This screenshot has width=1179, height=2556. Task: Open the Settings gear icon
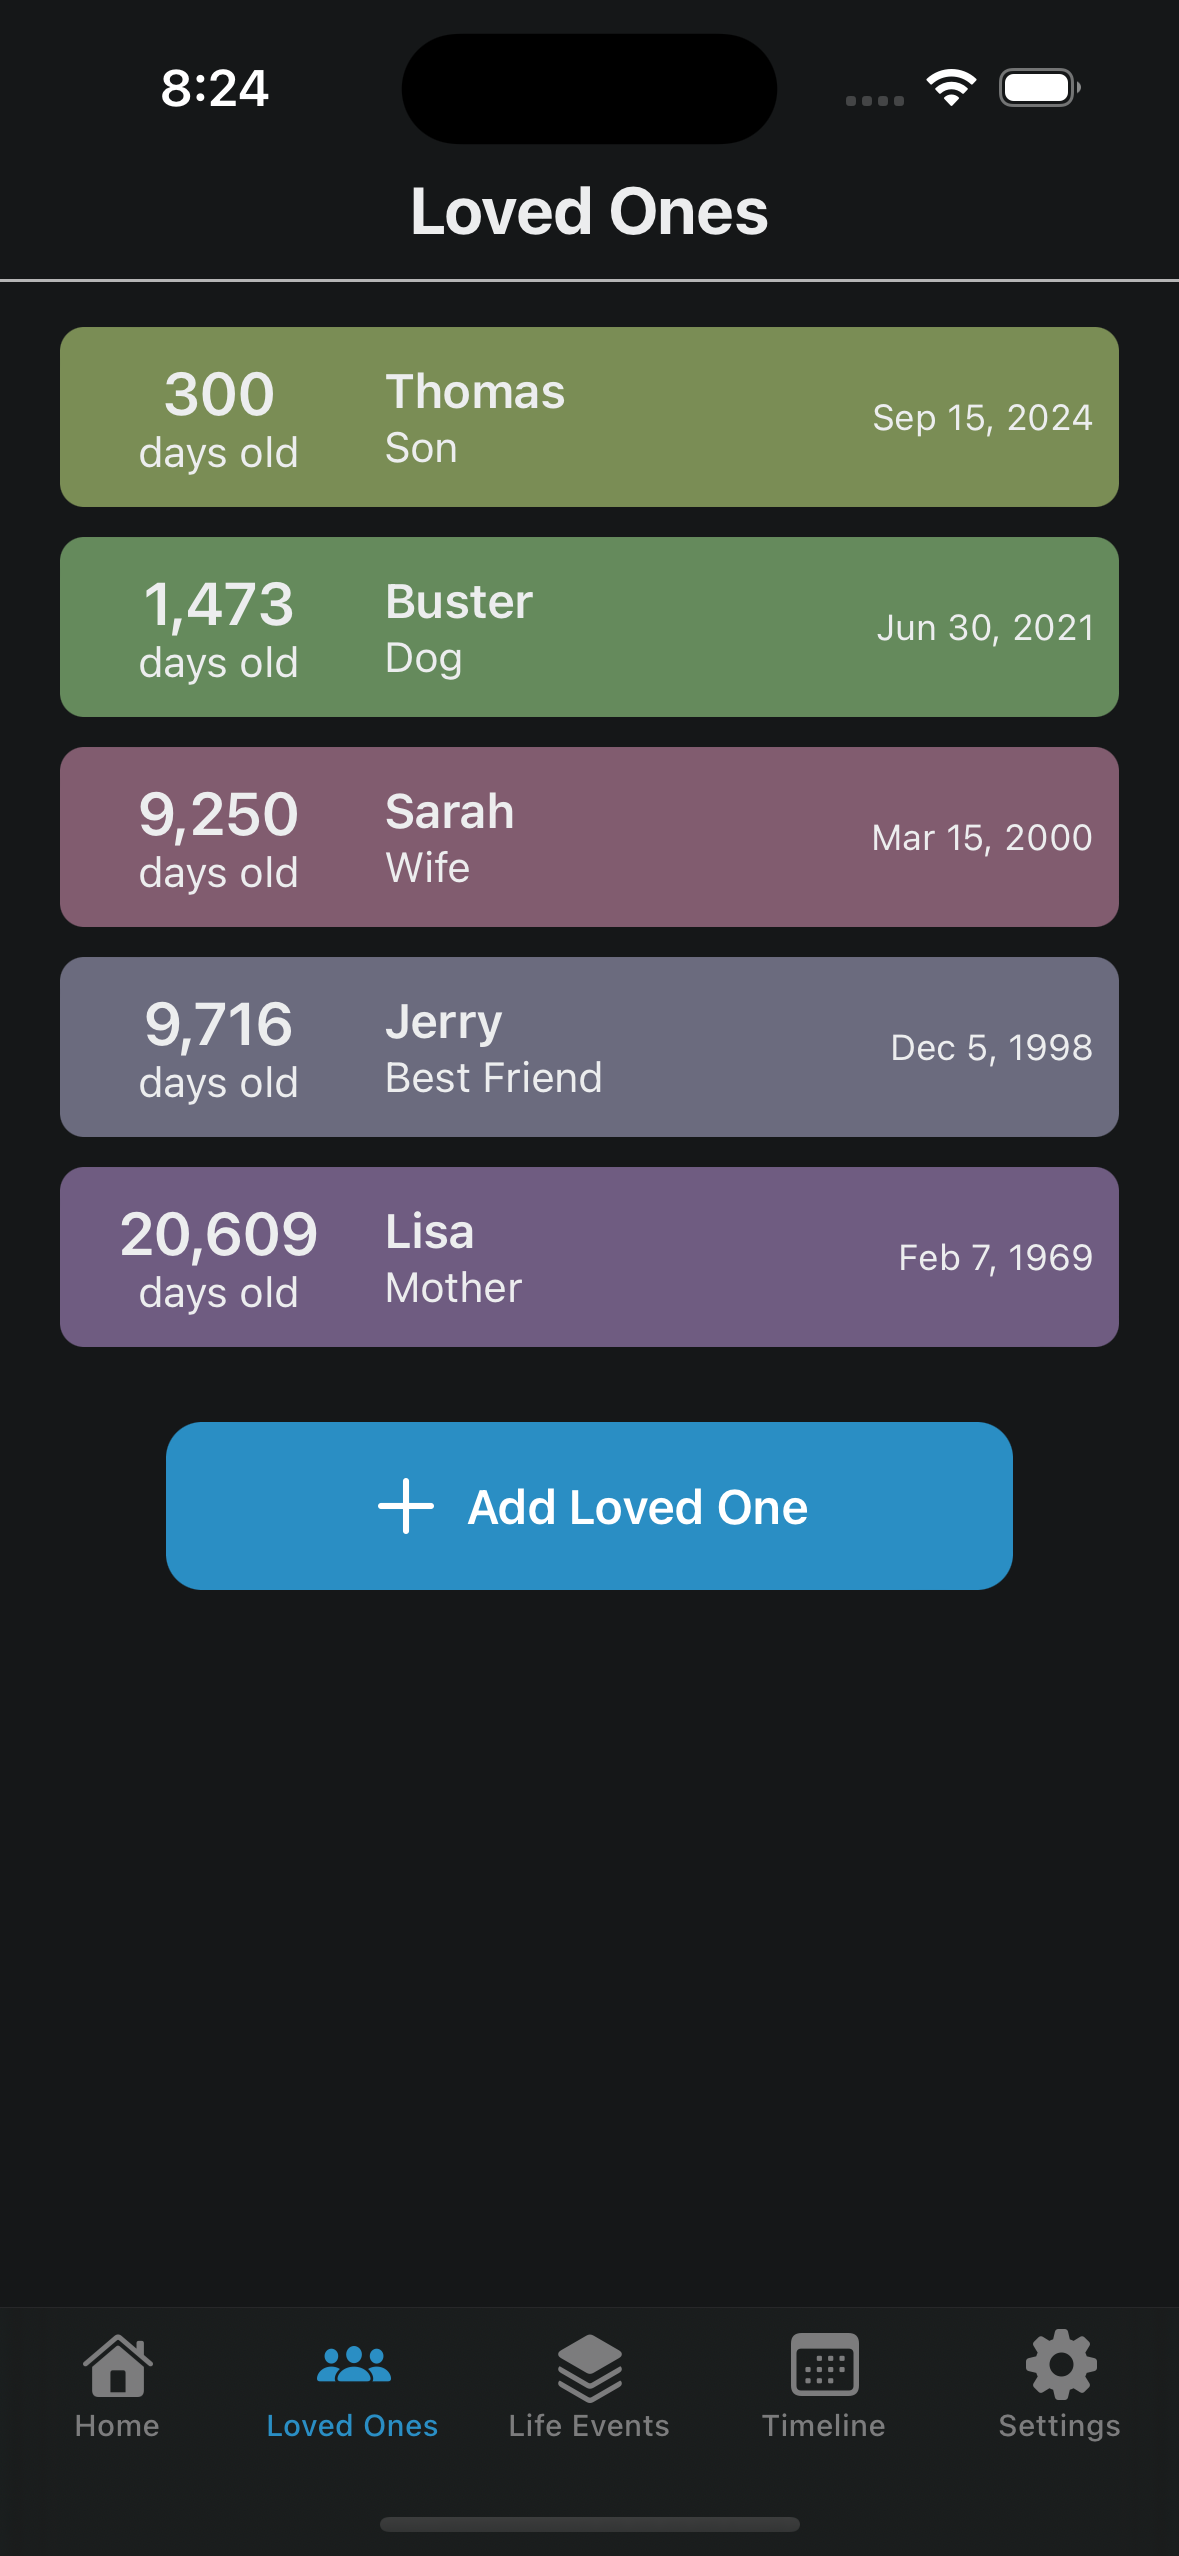pos(1060,2365)
